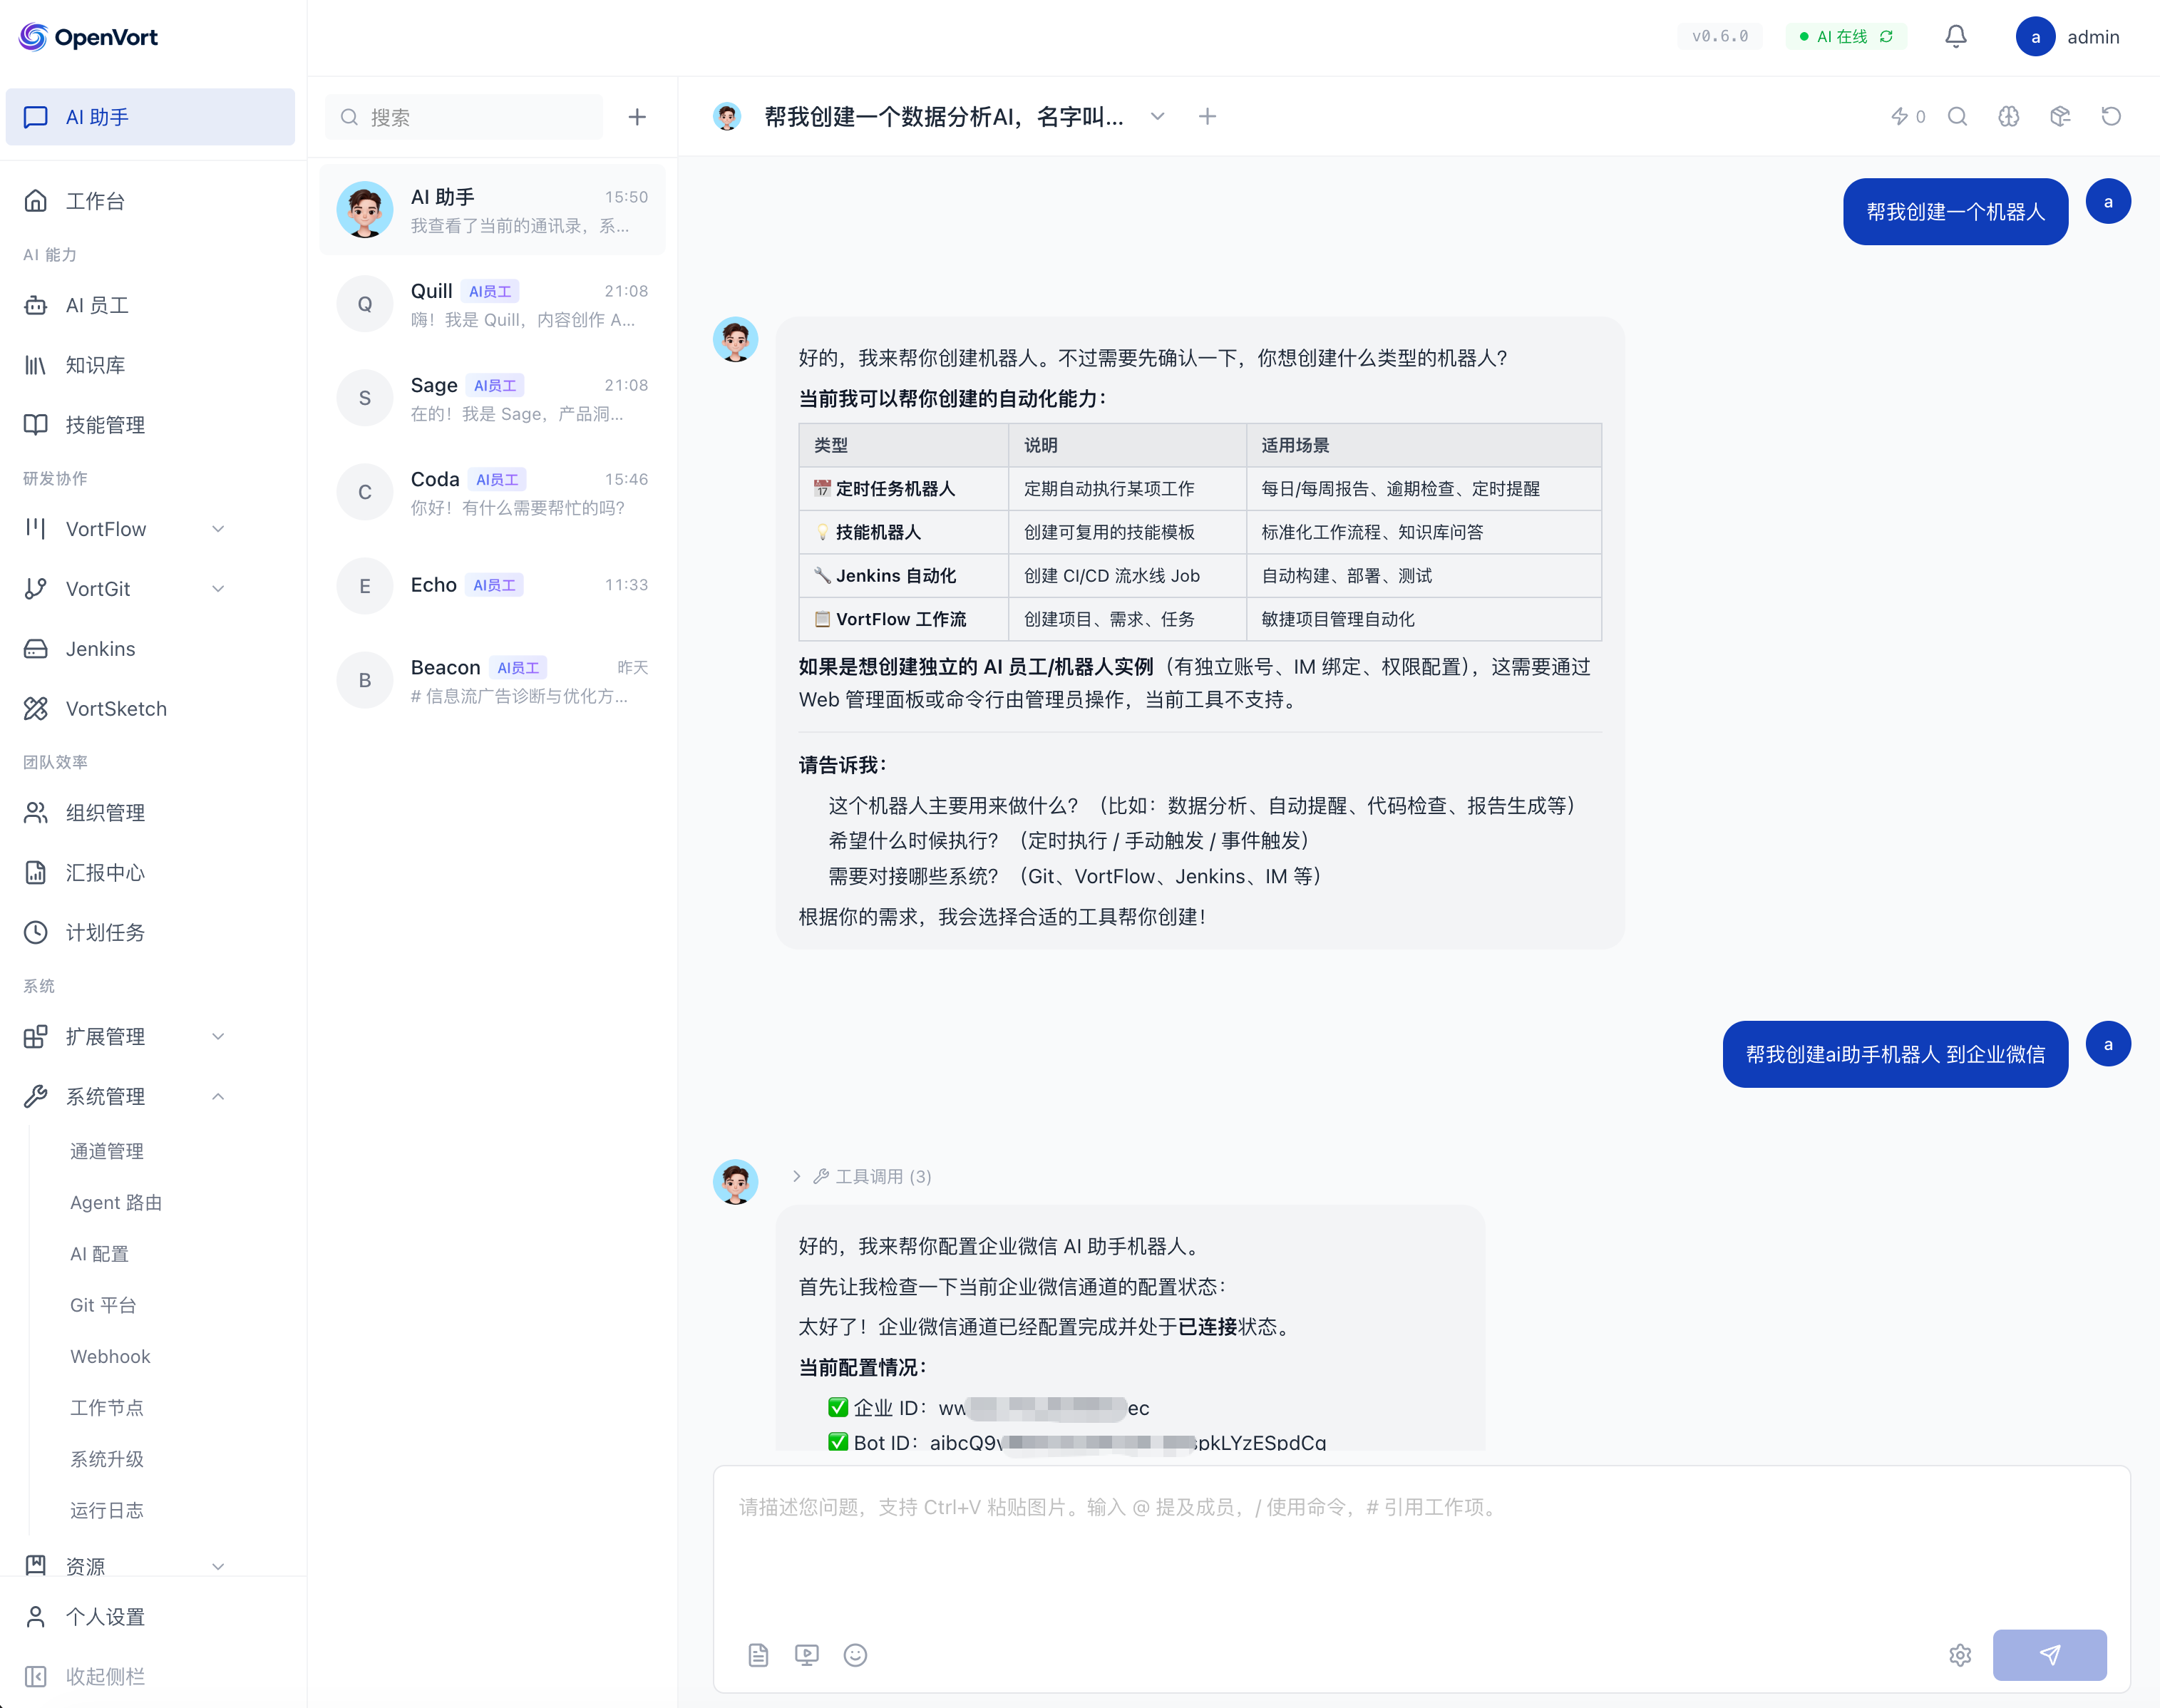Image resolution: width=2160 pixels, height=1708 pixels.
Task: Collapse the 系统管理 menu section
Action: pyautogui.click(x=218, y=1096)
